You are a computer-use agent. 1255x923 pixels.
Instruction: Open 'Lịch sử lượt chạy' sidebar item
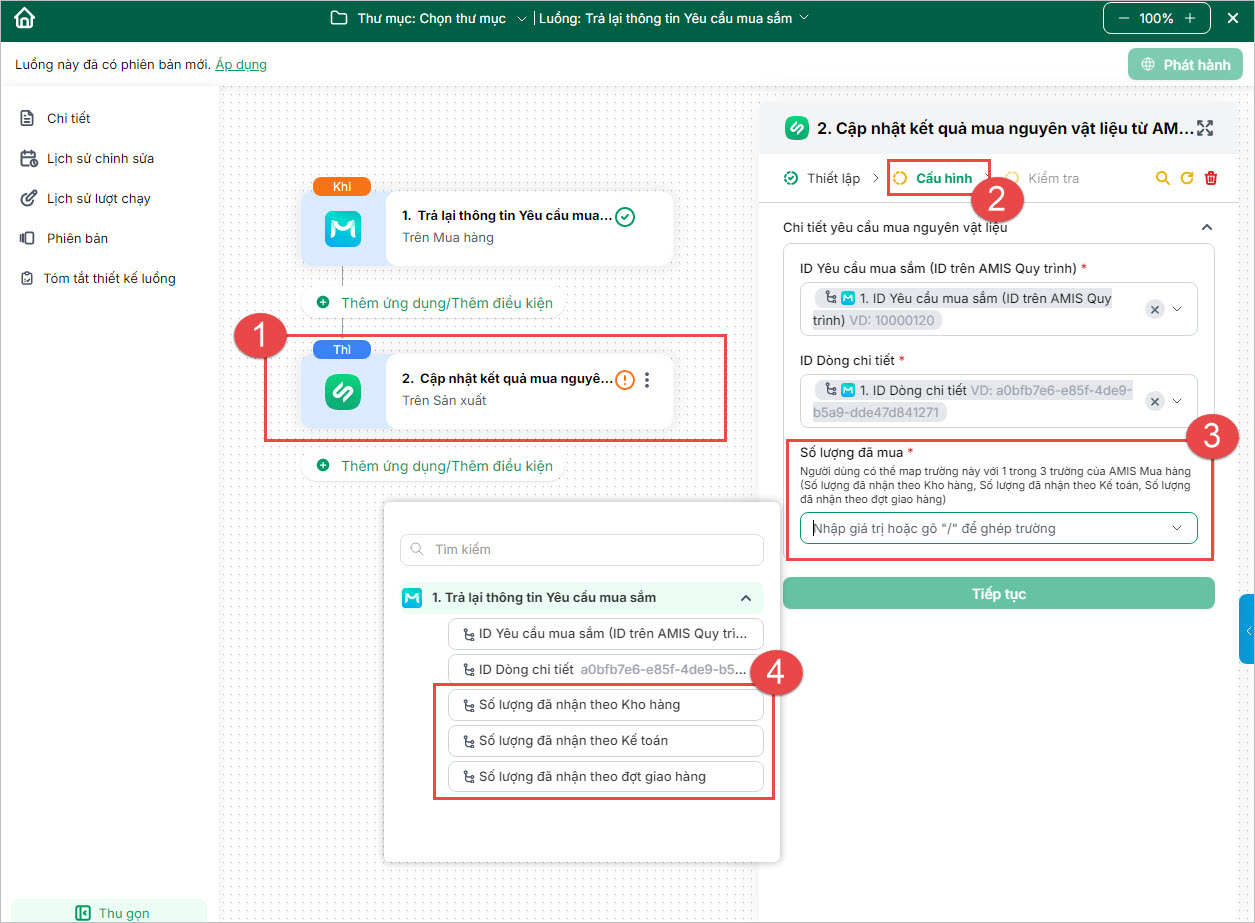[x=86, y=198]
